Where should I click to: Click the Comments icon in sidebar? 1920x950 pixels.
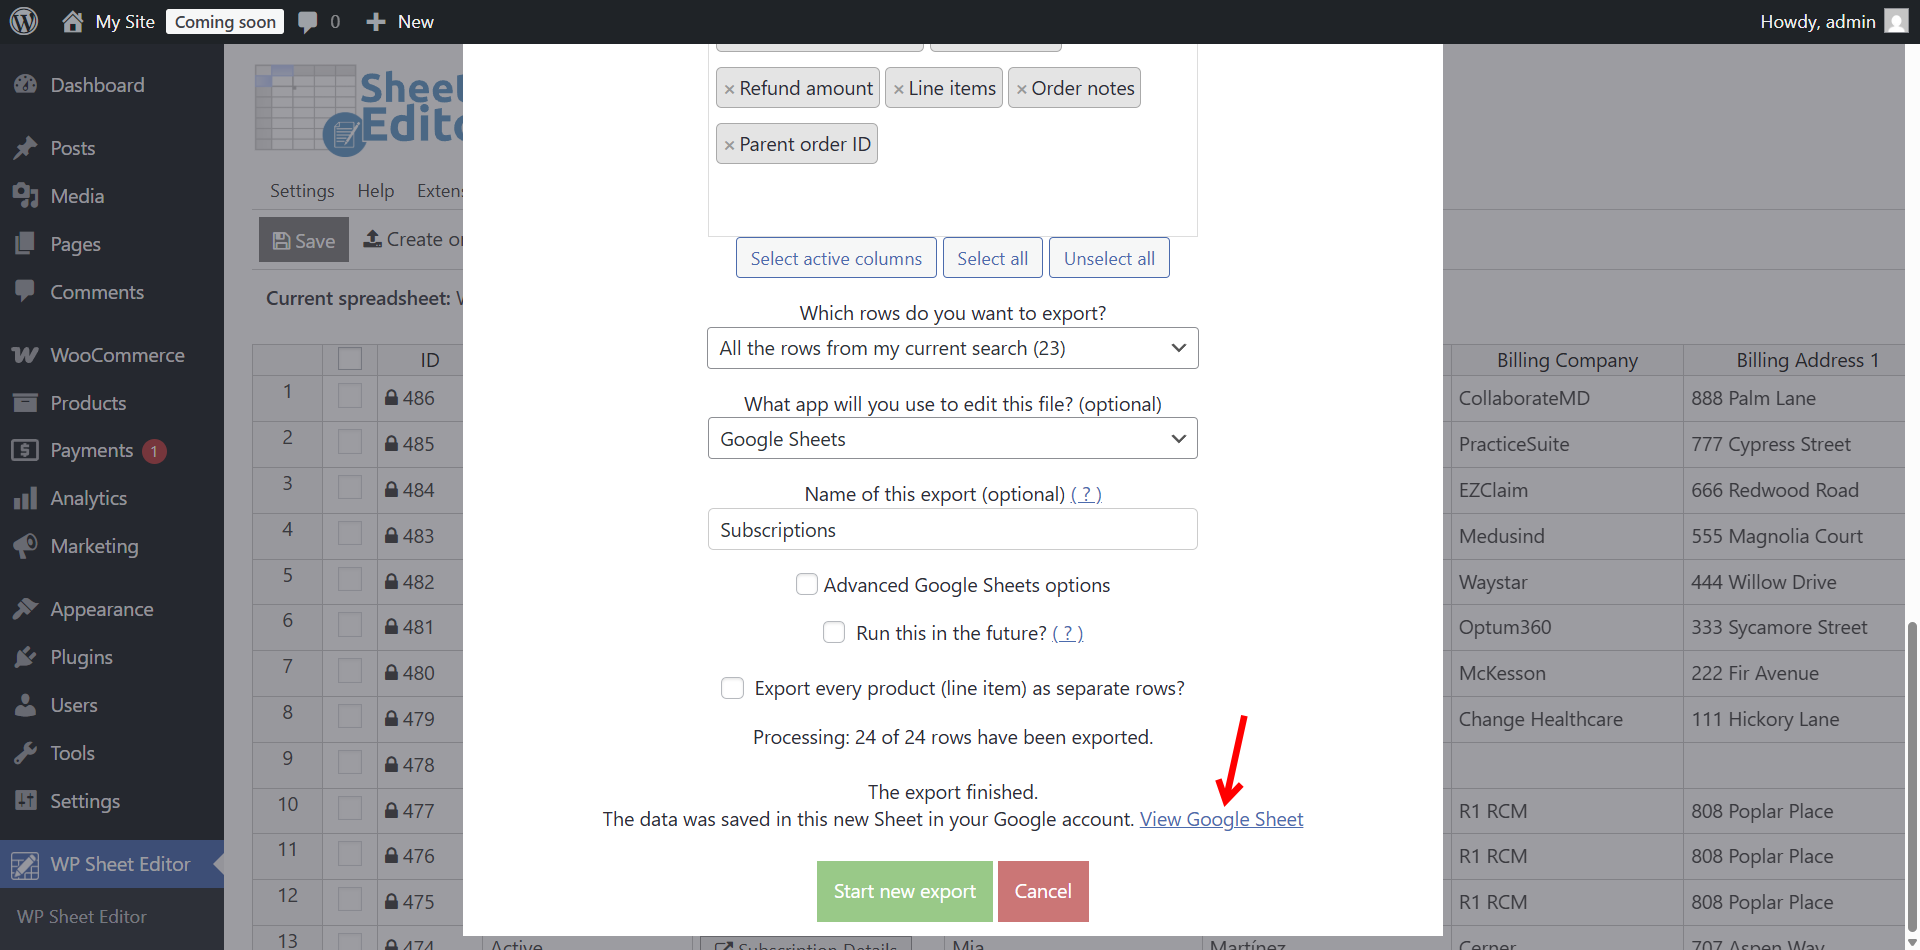(x=26, y=292)
